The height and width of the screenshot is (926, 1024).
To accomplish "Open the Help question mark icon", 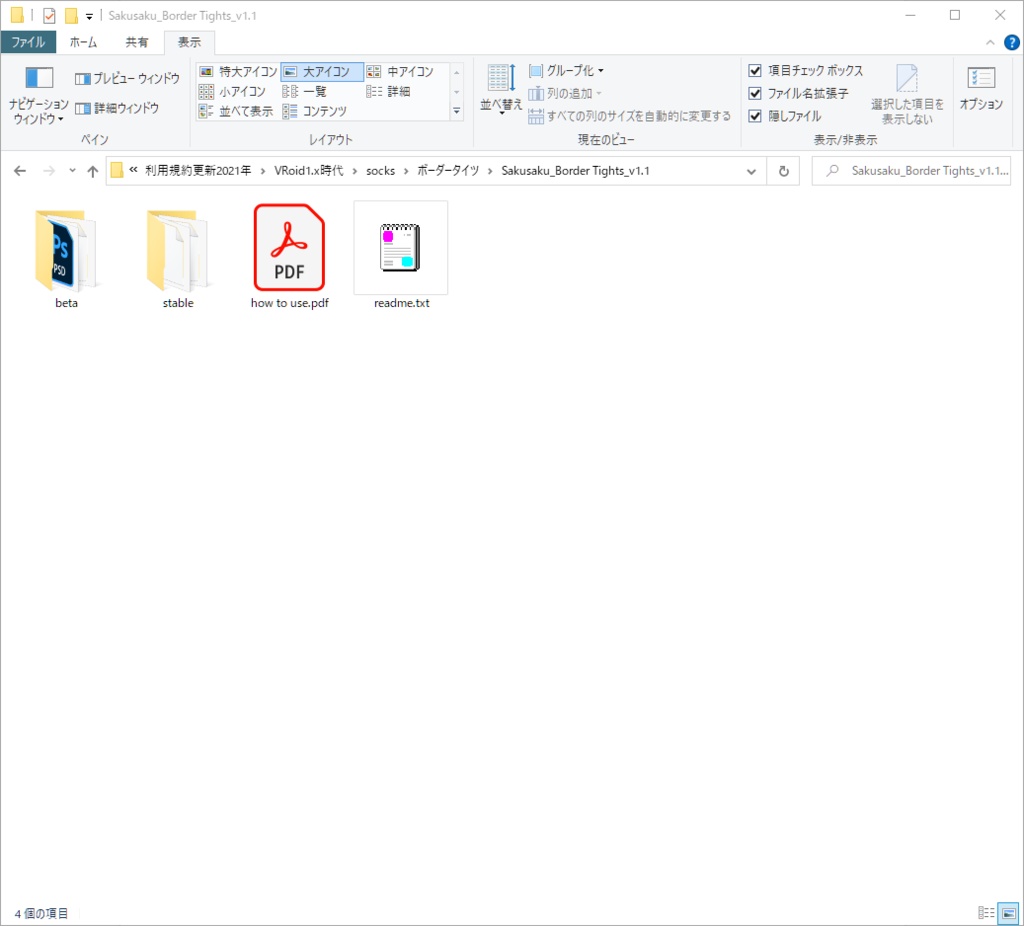I will point(1012,42).
